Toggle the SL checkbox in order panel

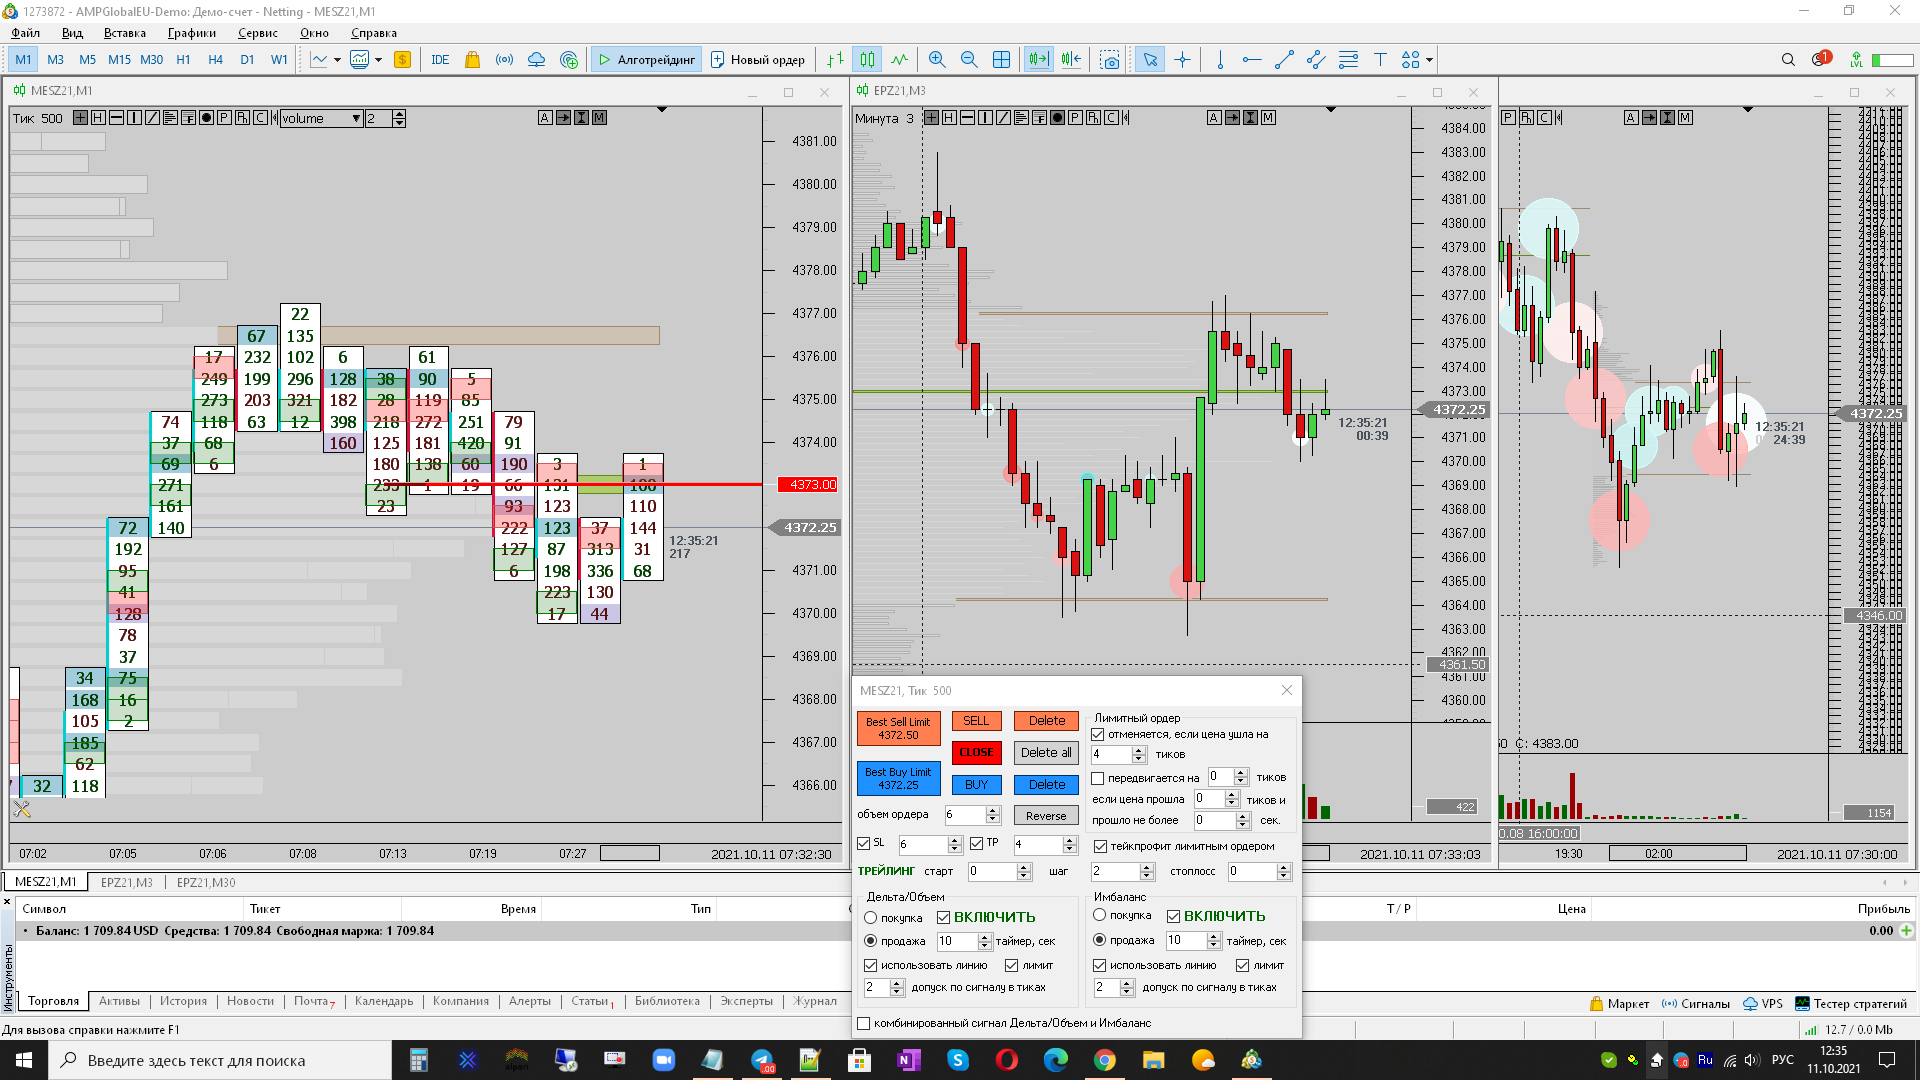pos(864,844)
